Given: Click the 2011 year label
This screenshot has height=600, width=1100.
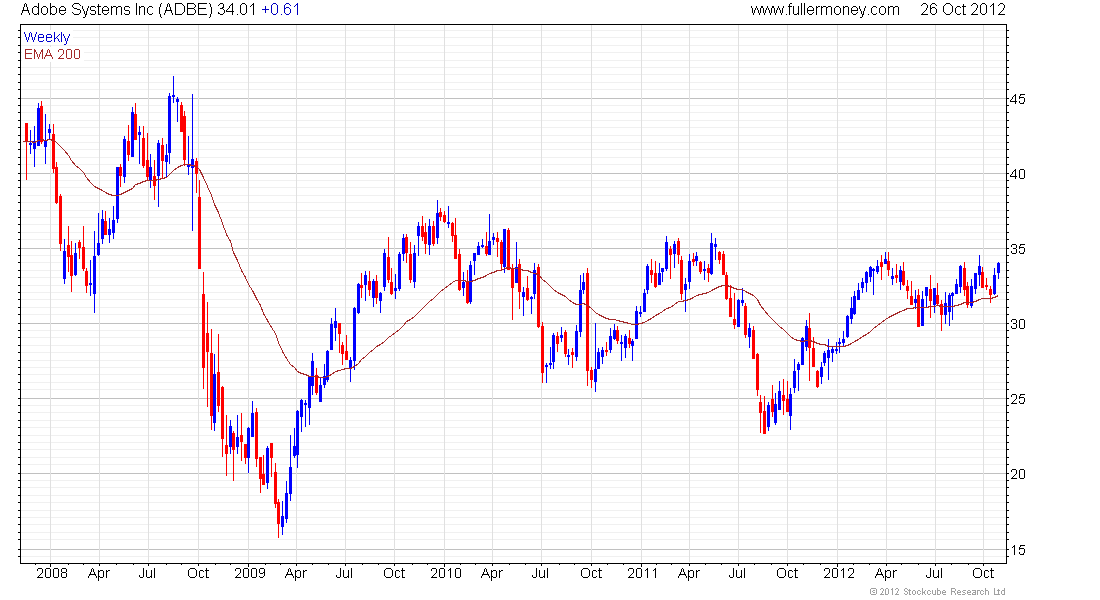Looking at the screenshot, I should (643, 573).
